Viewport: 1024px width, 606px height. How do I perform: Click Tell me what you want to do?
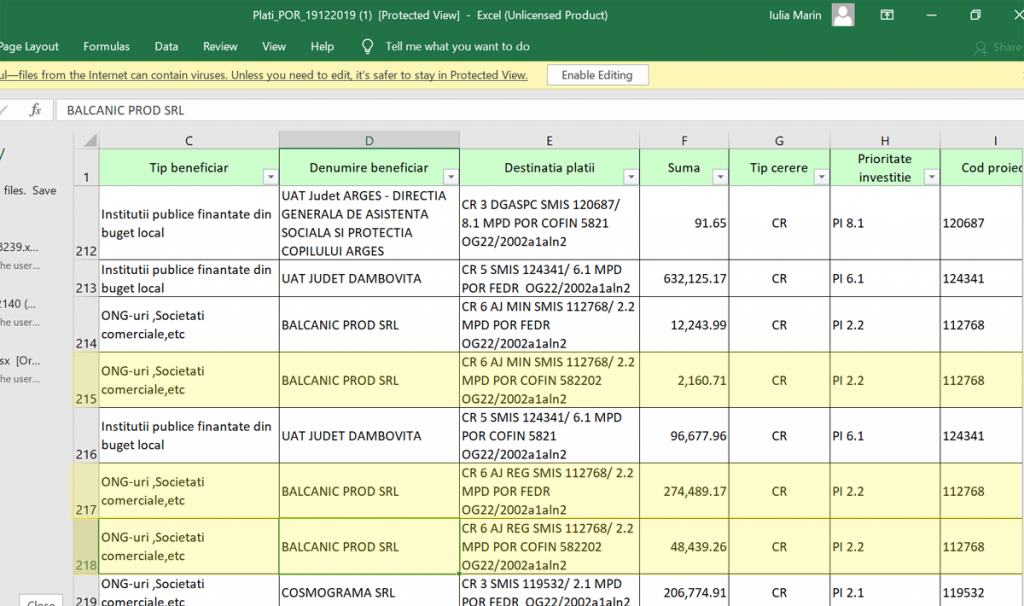click(457, 46)
